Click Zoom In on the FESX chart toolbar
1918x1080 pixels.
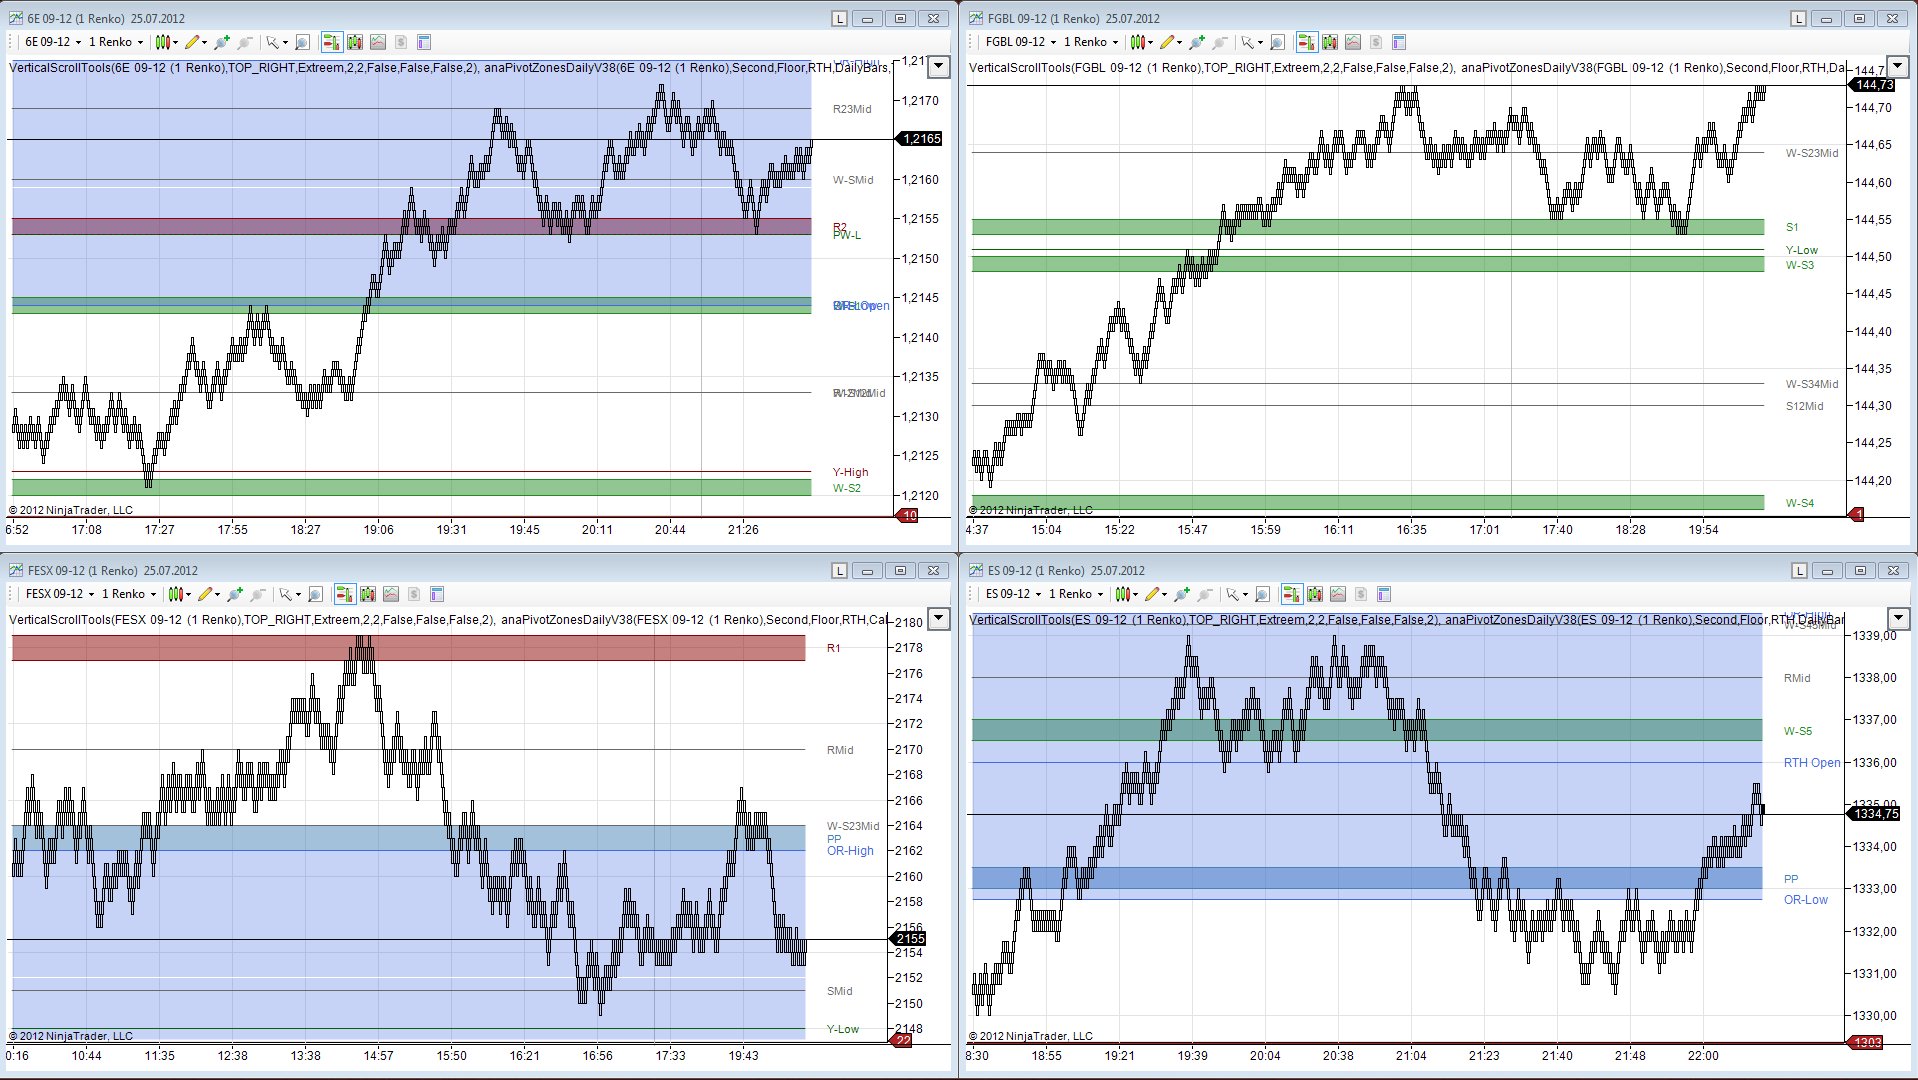[235, 594]
